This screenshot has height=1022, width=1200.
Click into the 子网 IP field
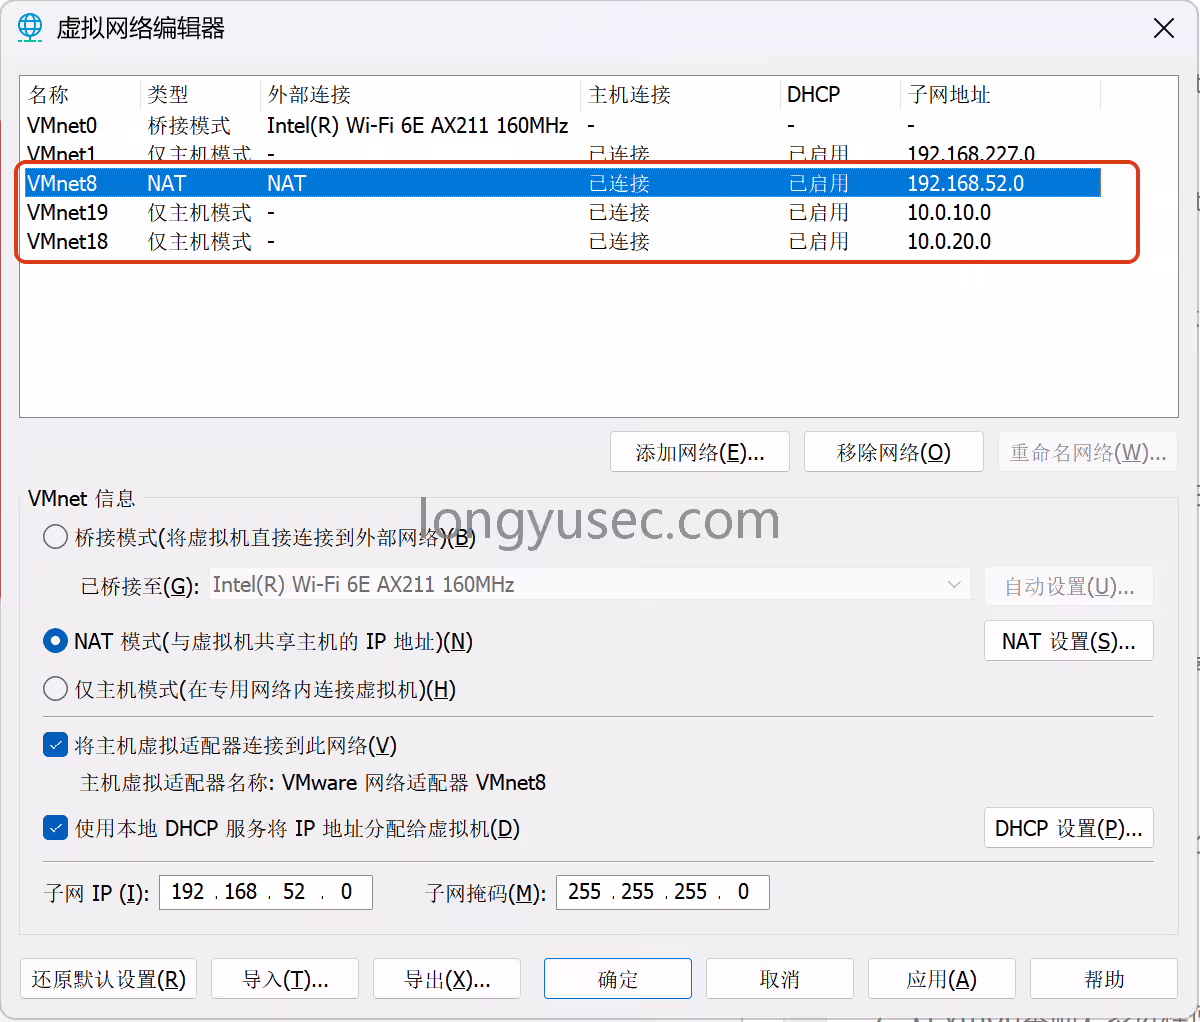point(265,892)
